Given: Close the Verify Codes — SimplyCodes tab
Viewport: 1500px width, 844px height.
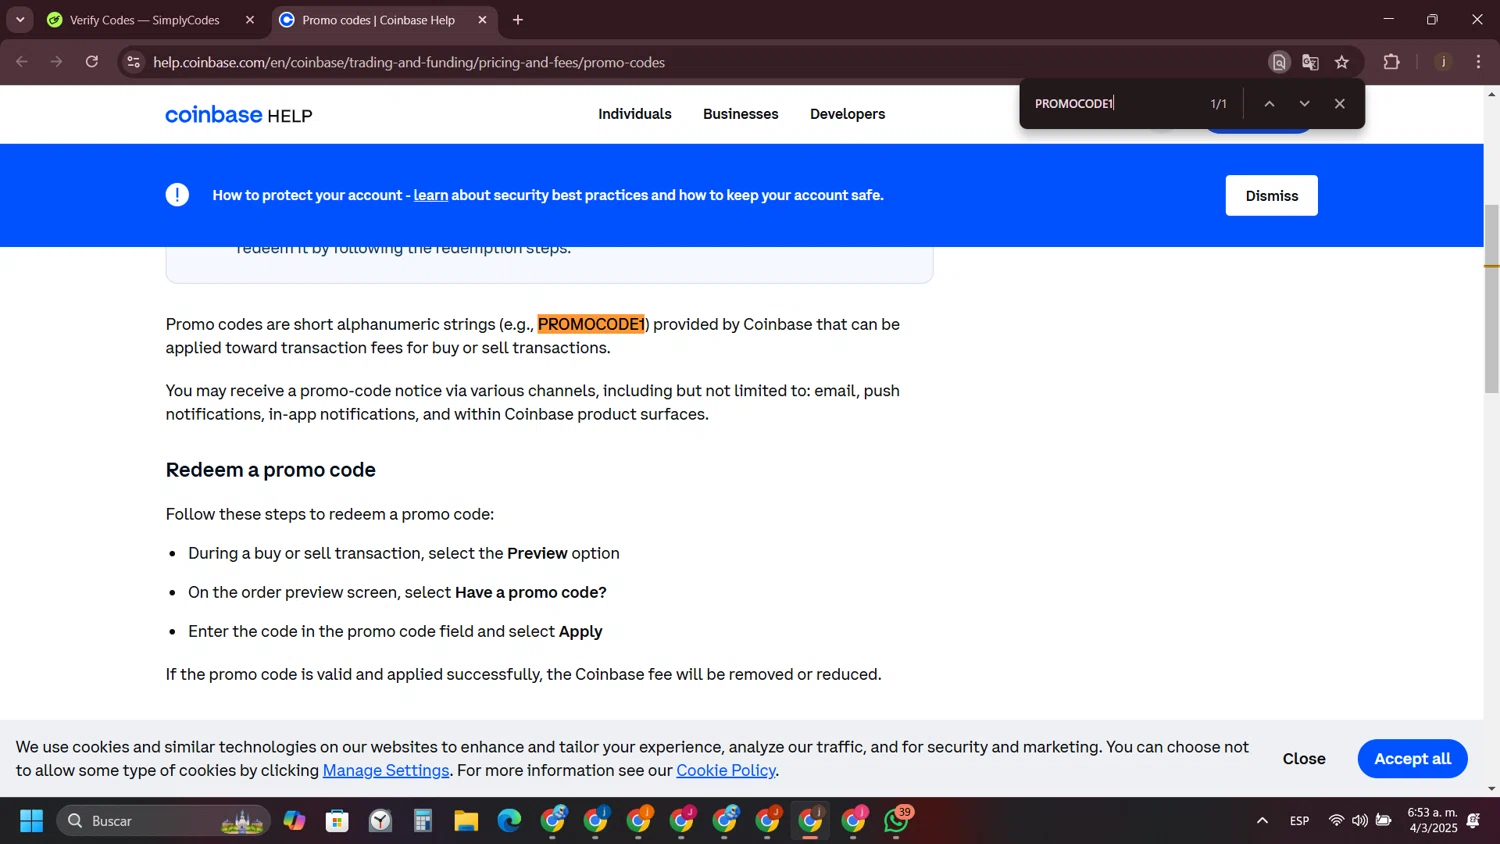Looking at the screenshot, I should coord(250,20).
